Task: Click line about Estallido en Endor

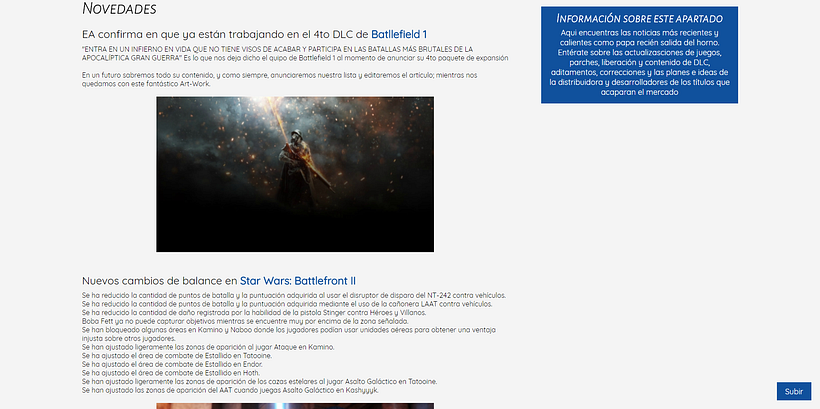Action: (173, 364)
